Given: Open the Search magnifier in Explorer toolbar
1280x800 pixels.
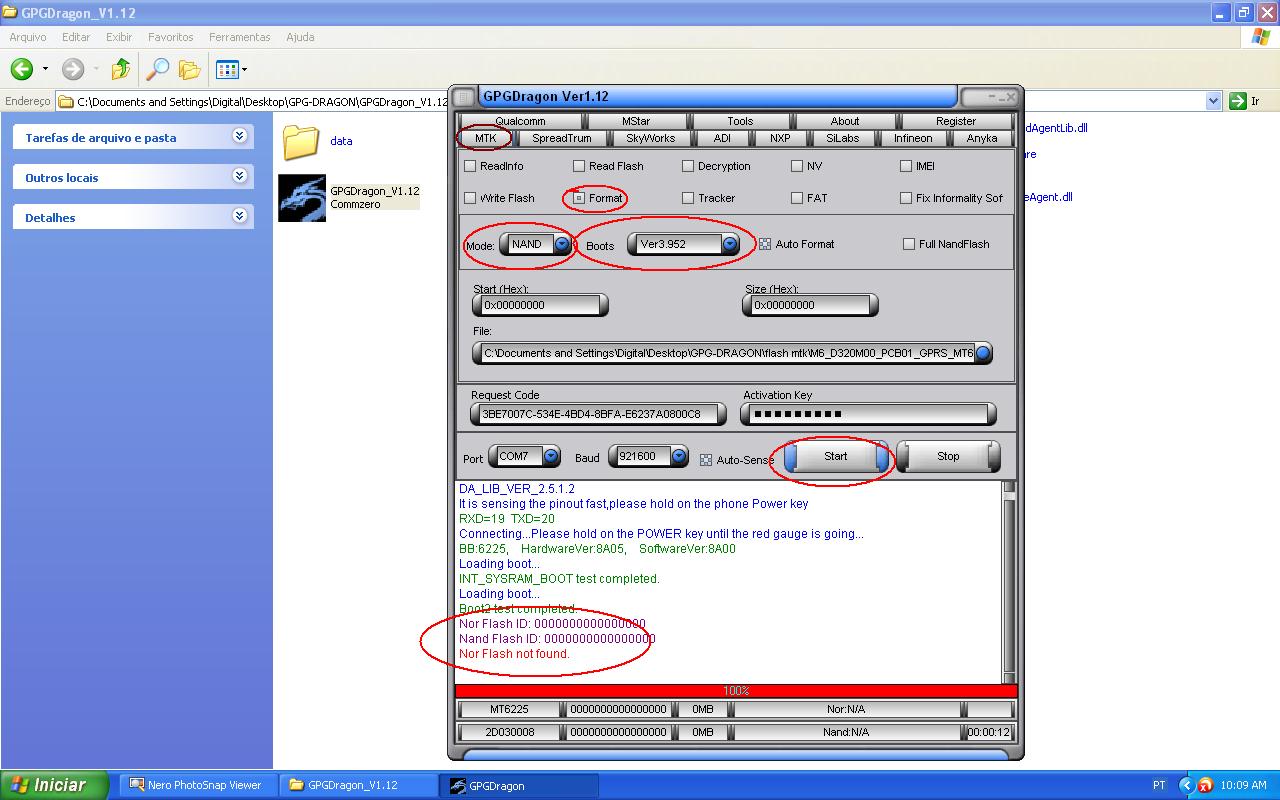Looking at the screenshot, I should 158,69.
